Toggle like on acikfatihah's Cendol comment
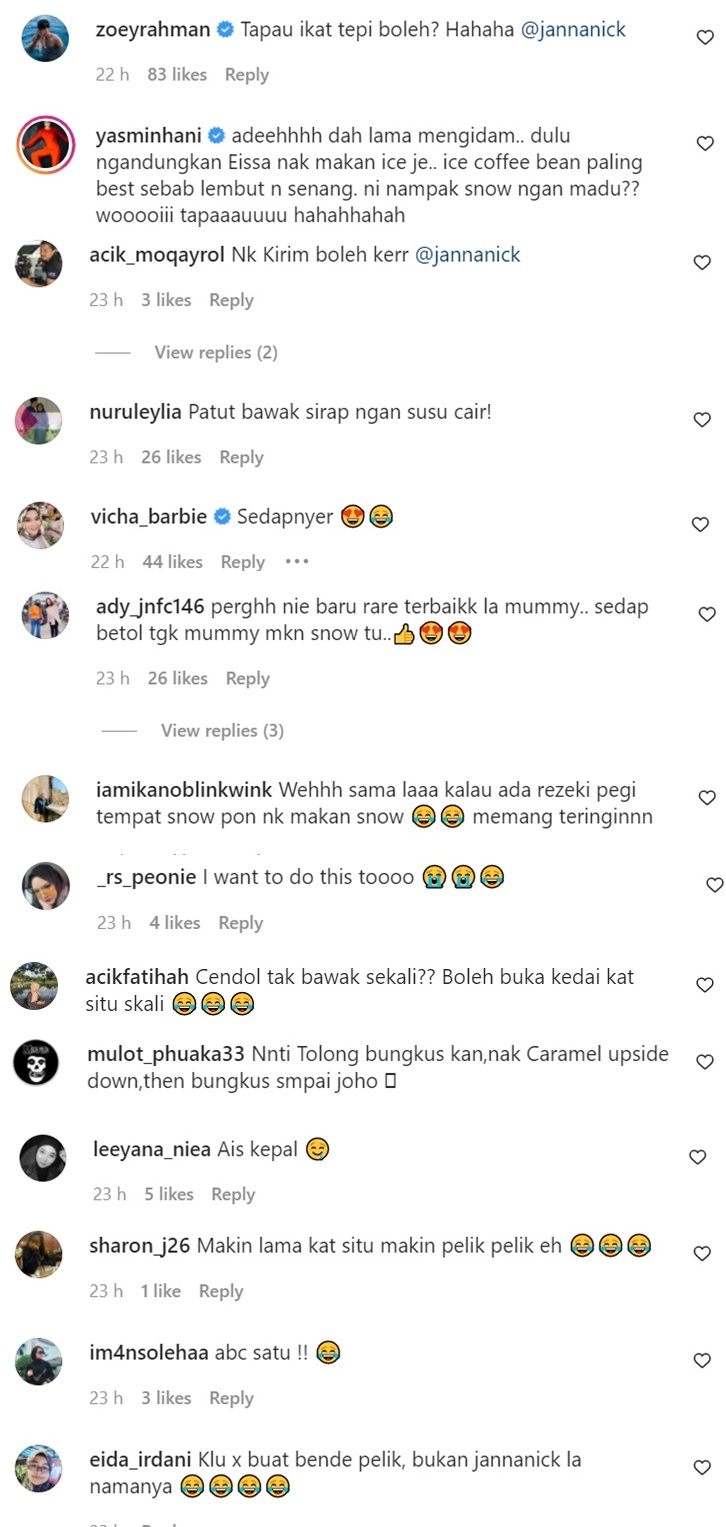This screenshot has width=726, height=1527. (x=704, y=985)
